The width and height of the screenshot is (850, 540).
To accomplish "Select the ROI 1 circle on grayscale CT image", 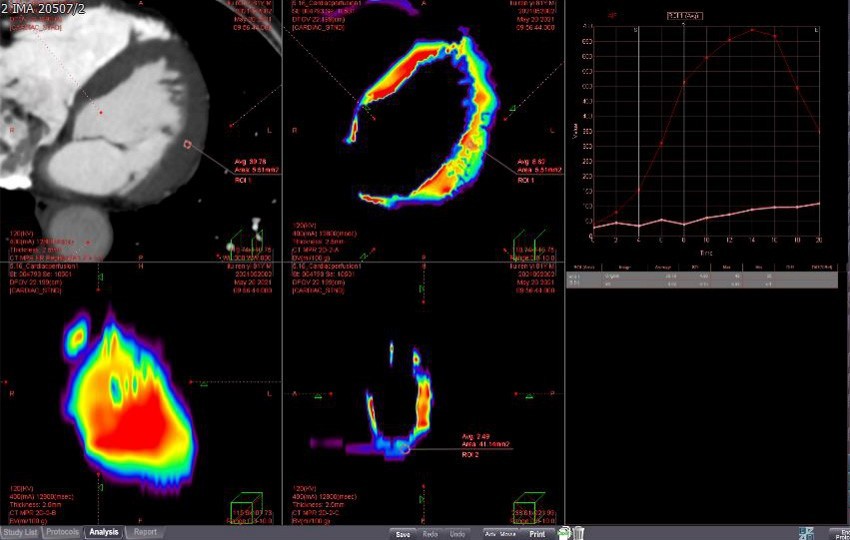I will point(187,145).
